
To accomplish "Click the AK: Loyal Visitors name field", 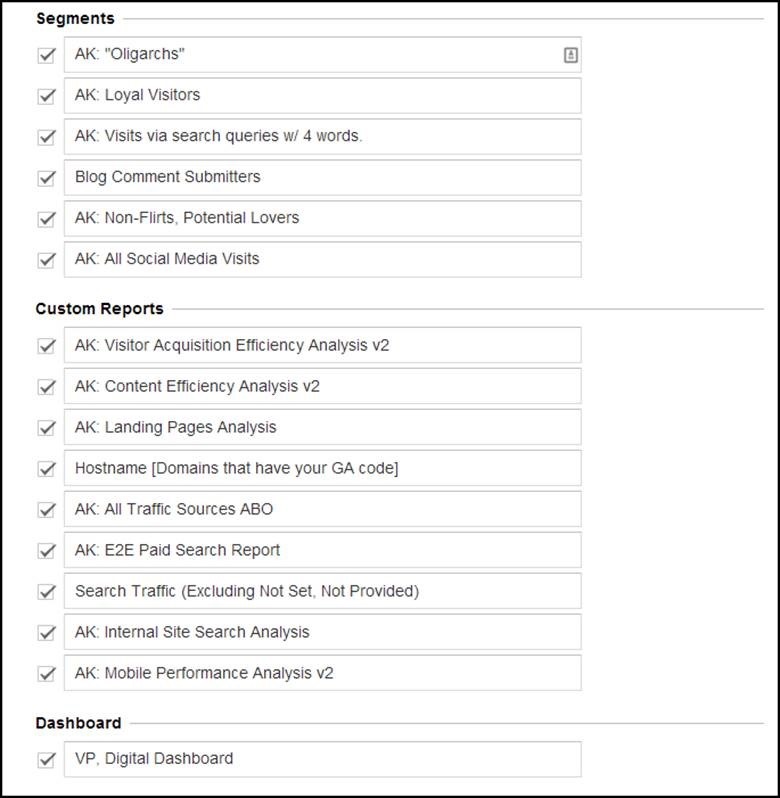I will coord(322,96).
